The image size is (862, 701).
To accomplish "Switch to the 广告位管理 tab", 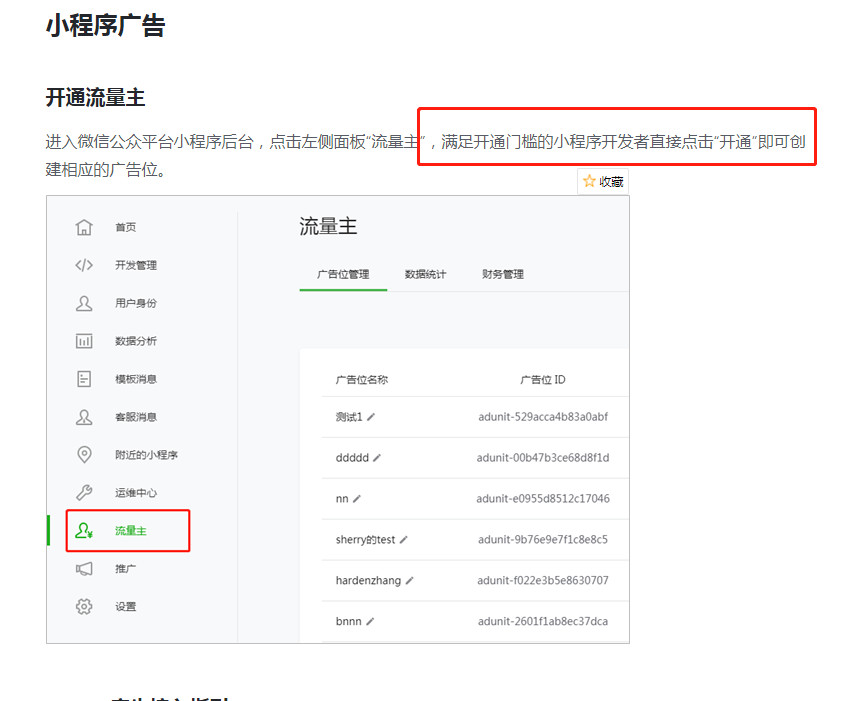I will pos(343,274).
